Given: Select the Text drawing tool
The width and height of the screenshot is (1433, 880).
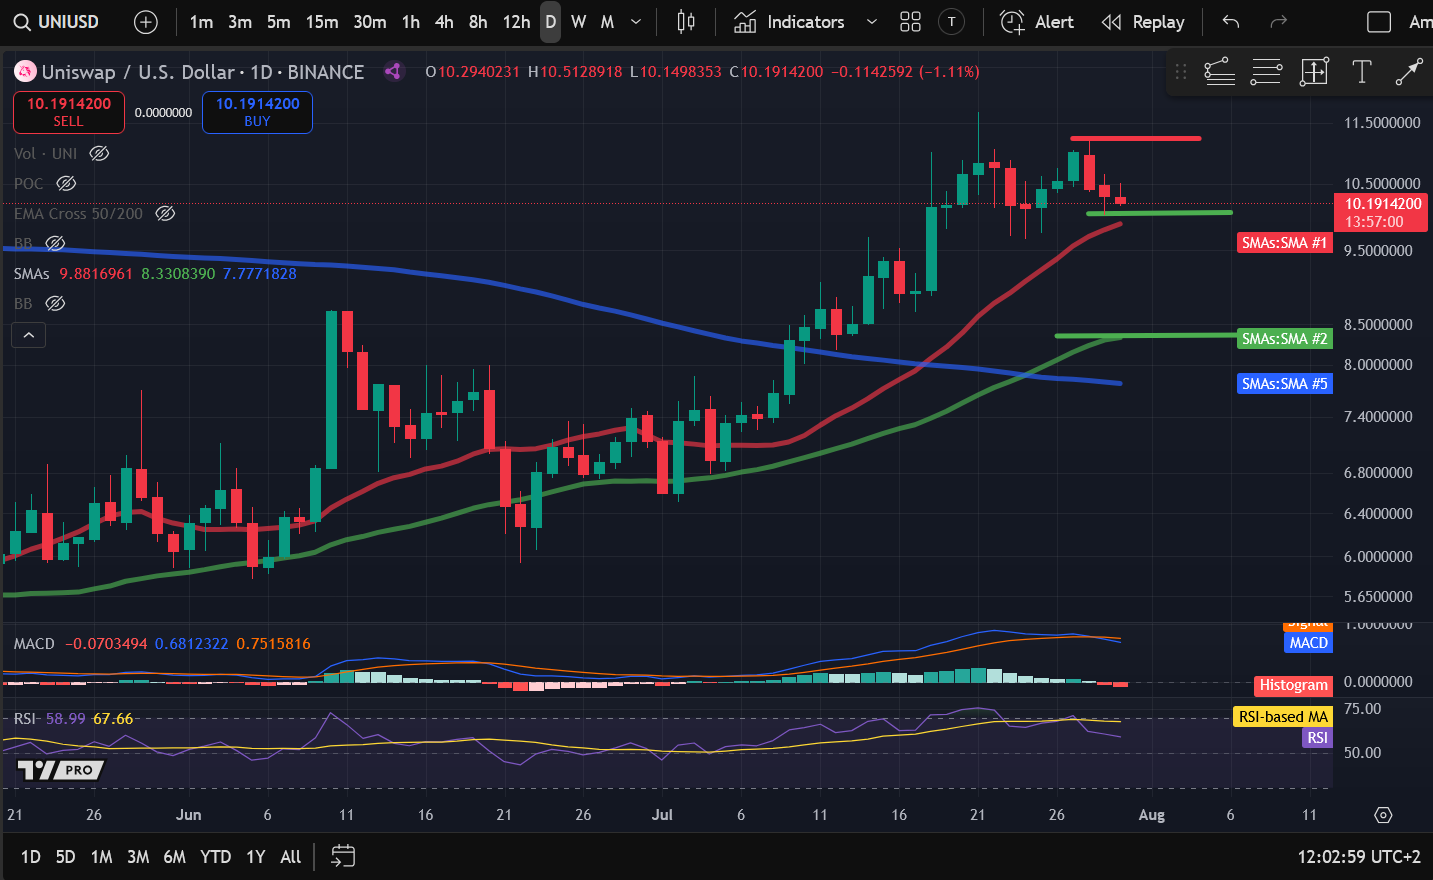Looking at the screenshot, I should click(1361, 72).
